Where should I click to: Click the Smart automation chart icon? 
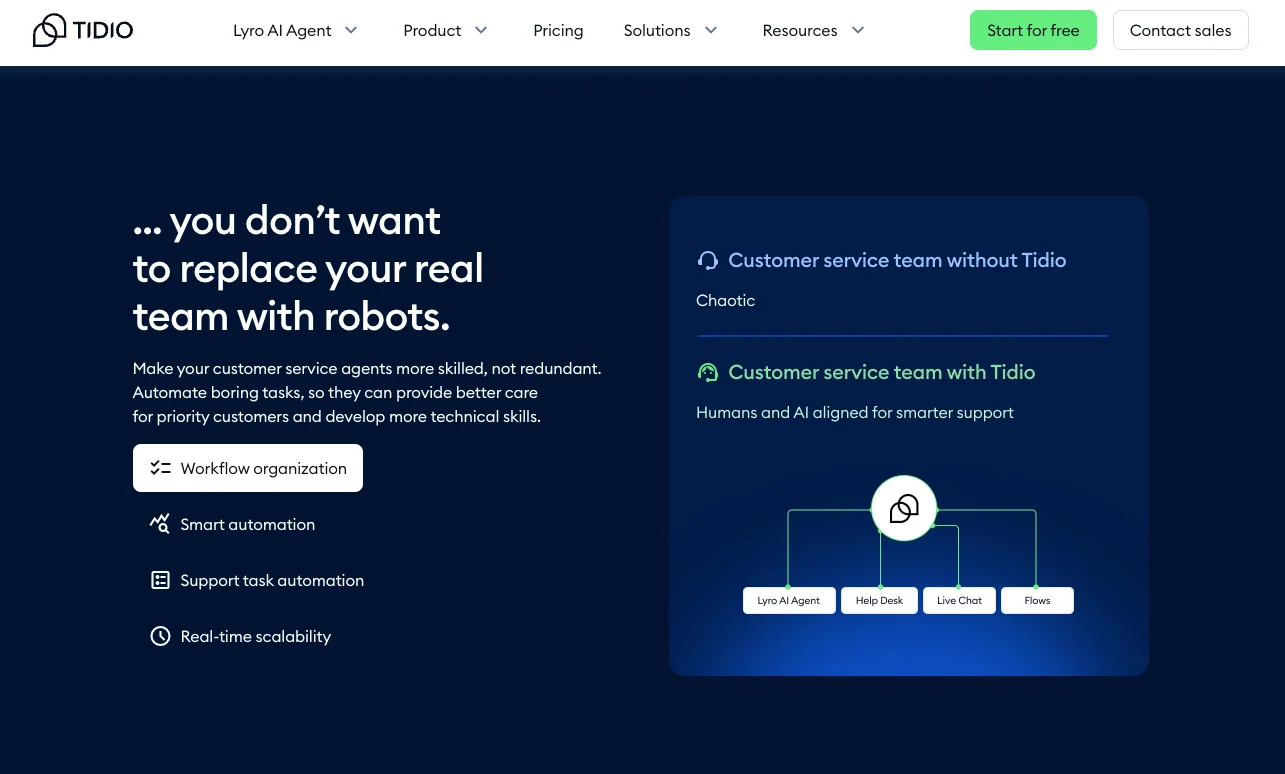pos(160,524)
